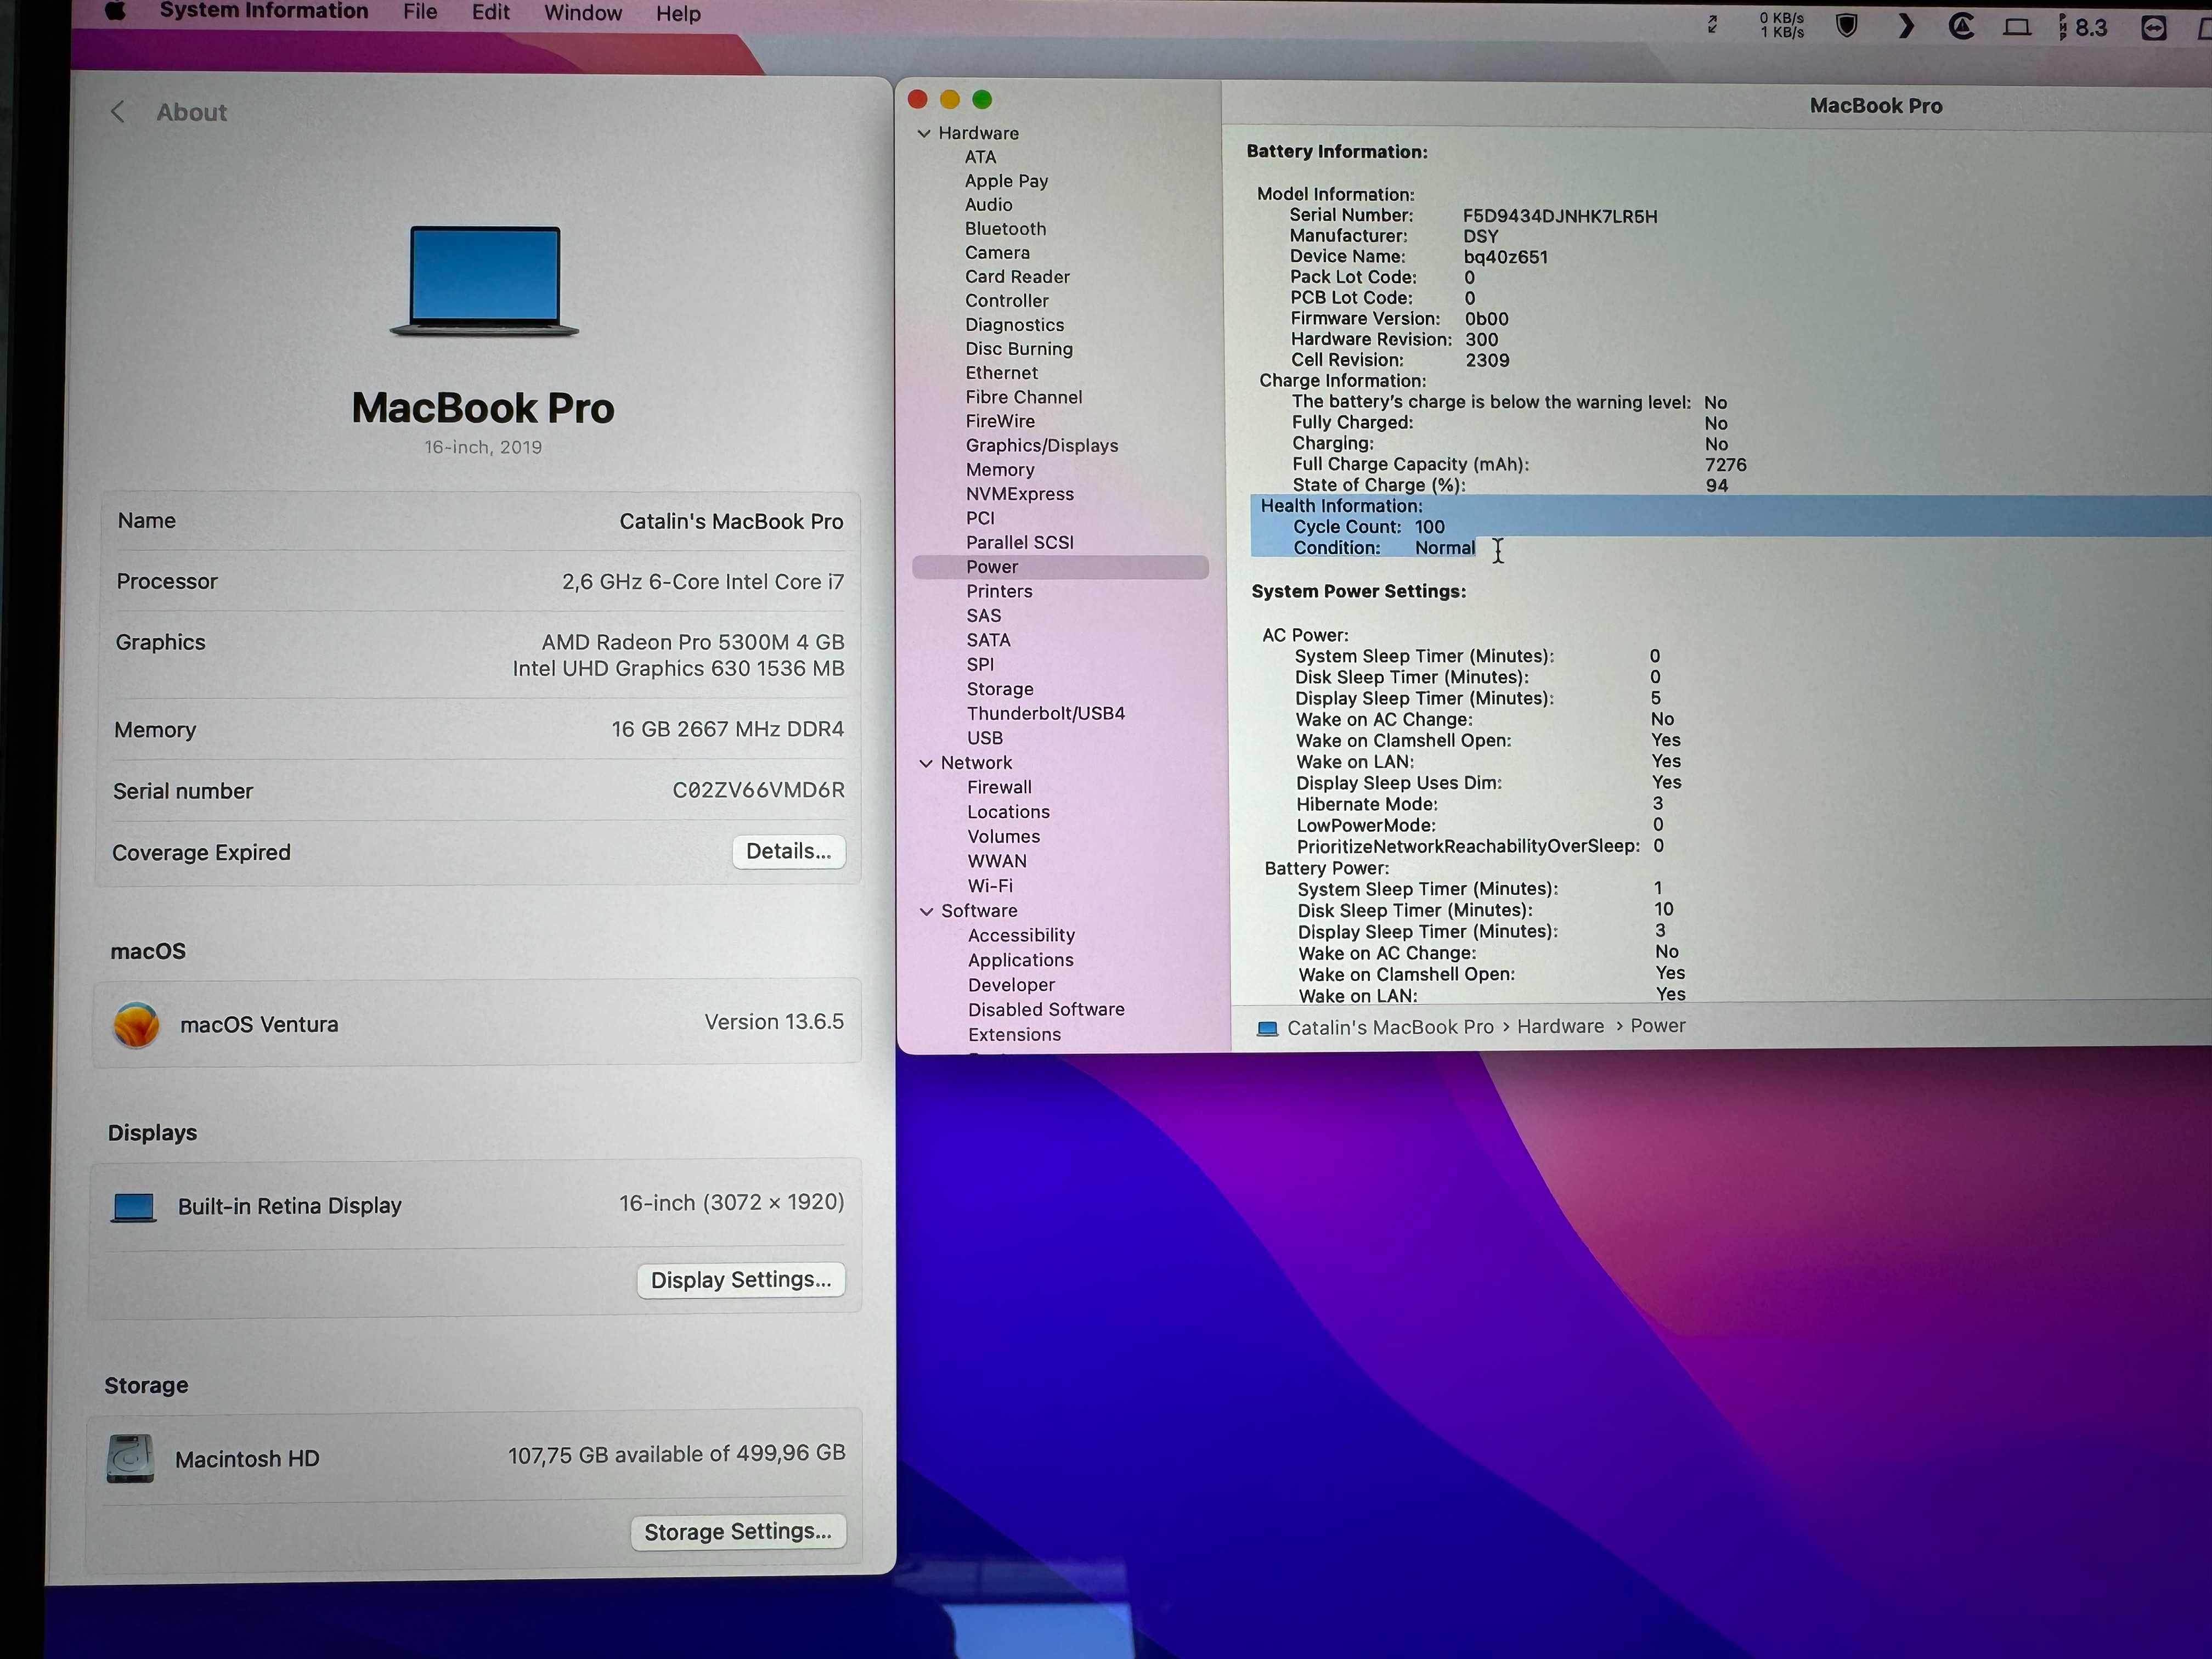Select Bluetooth in the sidebar

[1005, 229]
